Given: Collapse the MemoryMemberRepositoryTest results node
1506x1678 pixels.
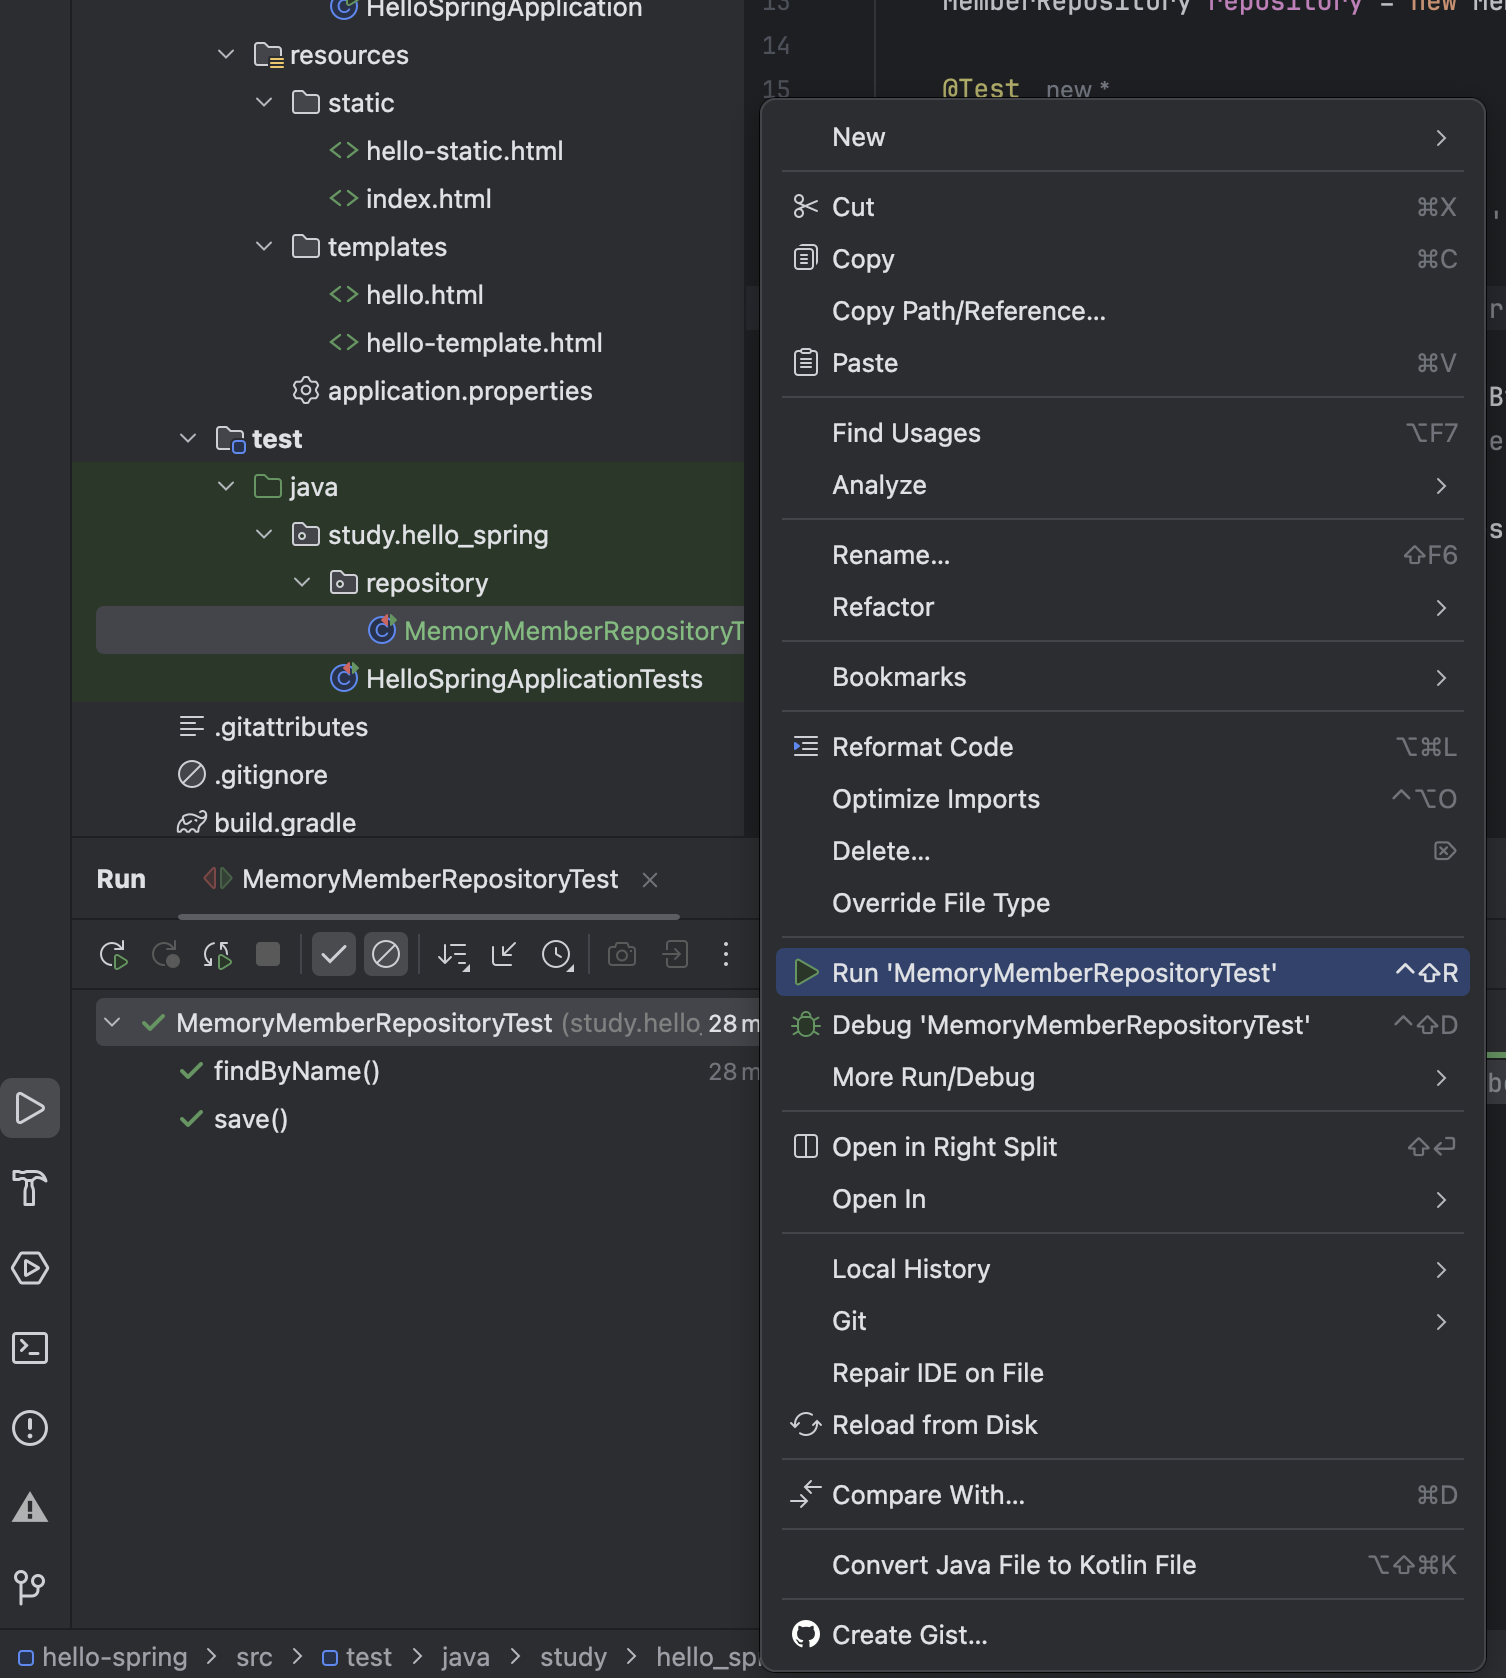Looking at the screenshot, I should pyautogui.click(x=112, y=1023).
